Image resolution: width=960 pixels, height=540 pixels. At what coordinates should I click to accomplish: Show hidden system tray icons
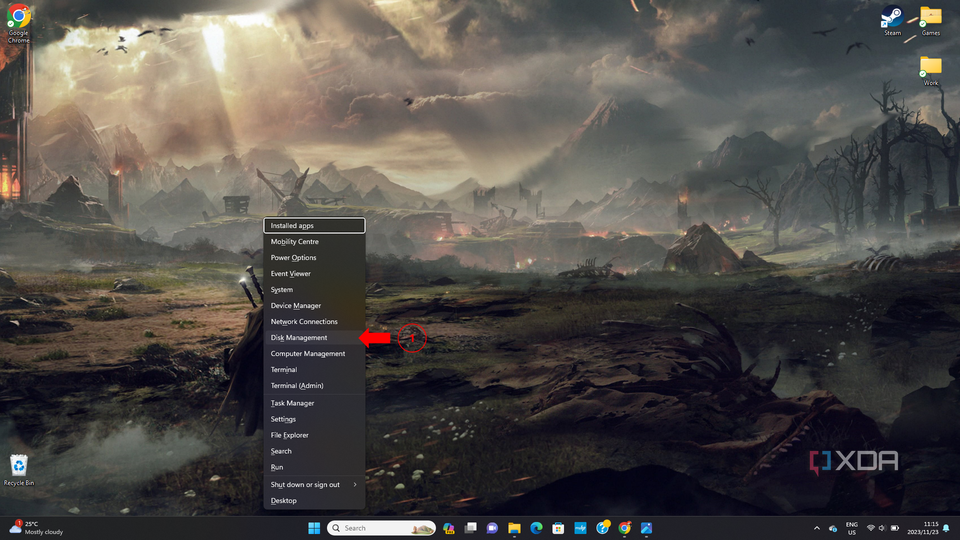point(817,528)
